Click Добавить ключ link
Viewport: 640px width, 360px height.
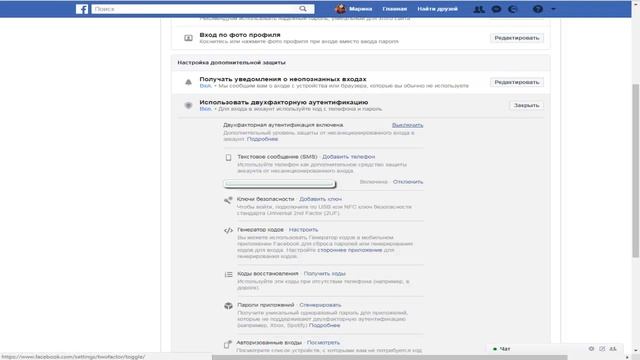[x=320, y=199]
